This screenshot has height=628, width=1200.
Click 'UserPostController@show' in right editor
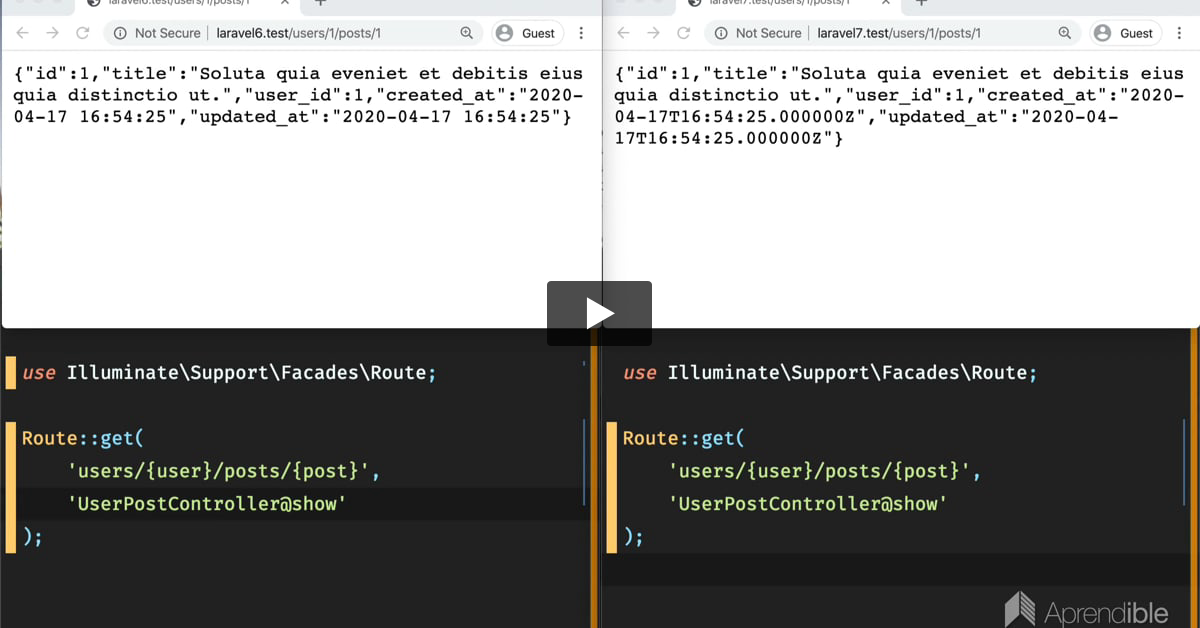pyautogui.click(x=808, y=504)
